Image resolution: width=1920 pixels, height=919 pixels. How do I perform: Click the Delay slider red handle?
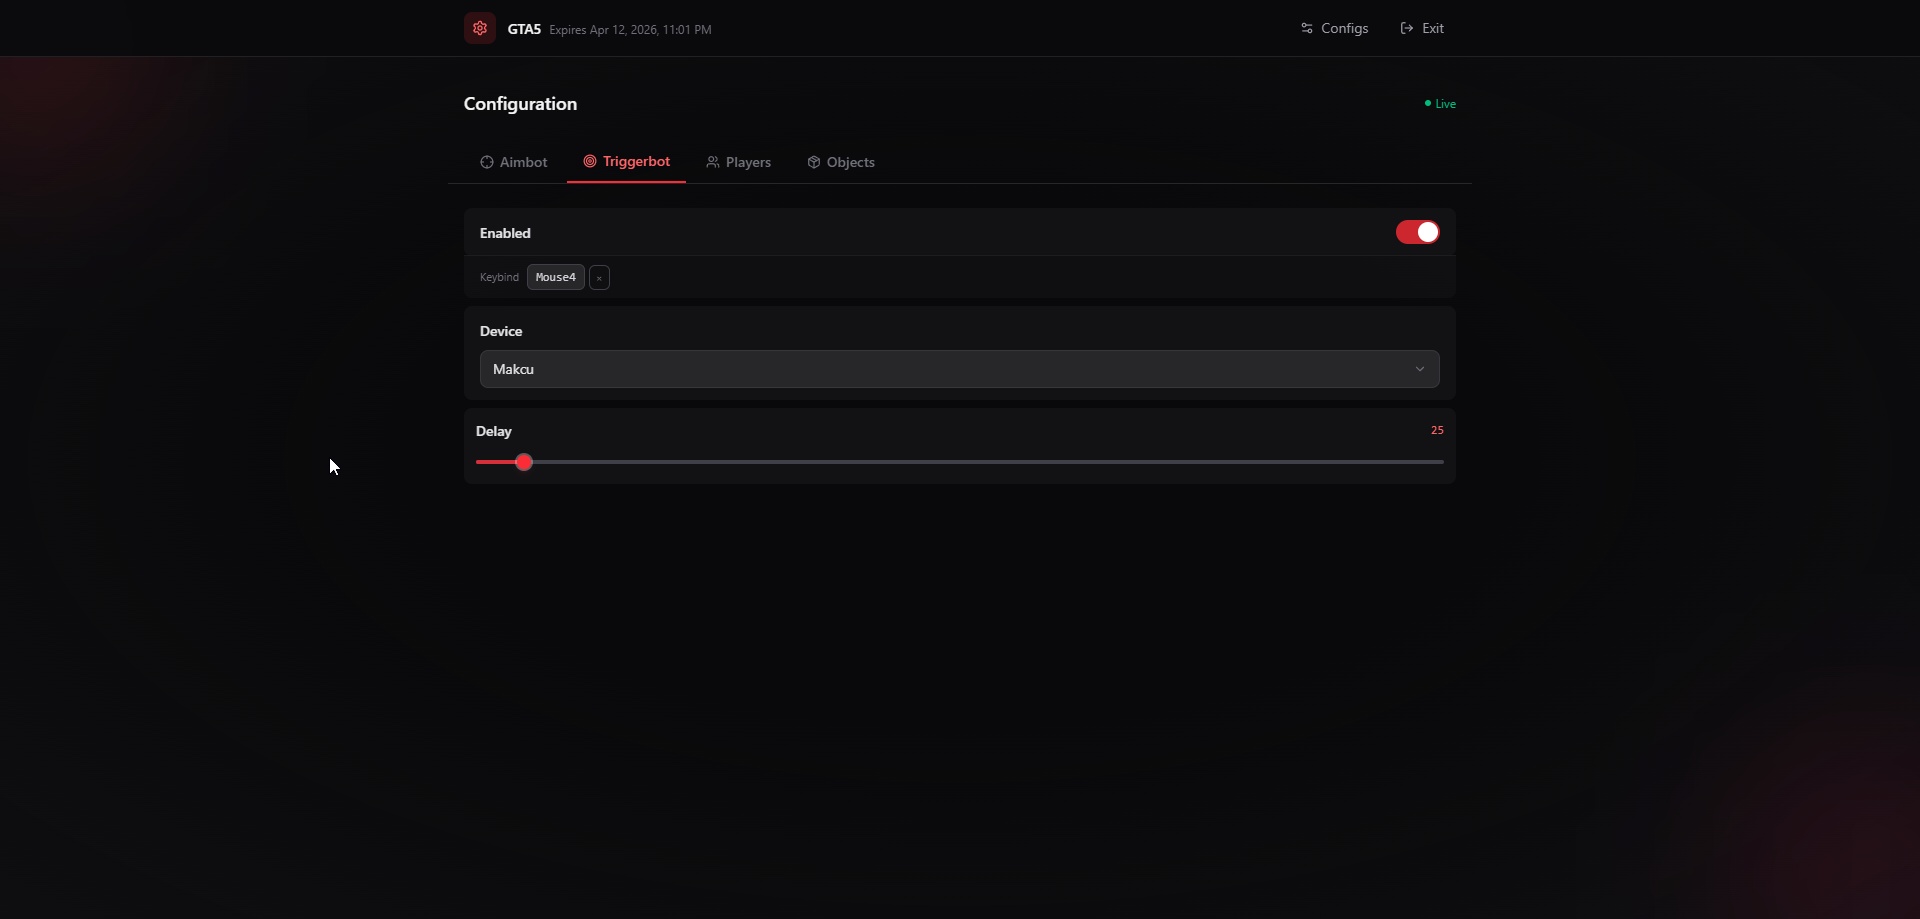pyautogui.click(x=524, y=462)
